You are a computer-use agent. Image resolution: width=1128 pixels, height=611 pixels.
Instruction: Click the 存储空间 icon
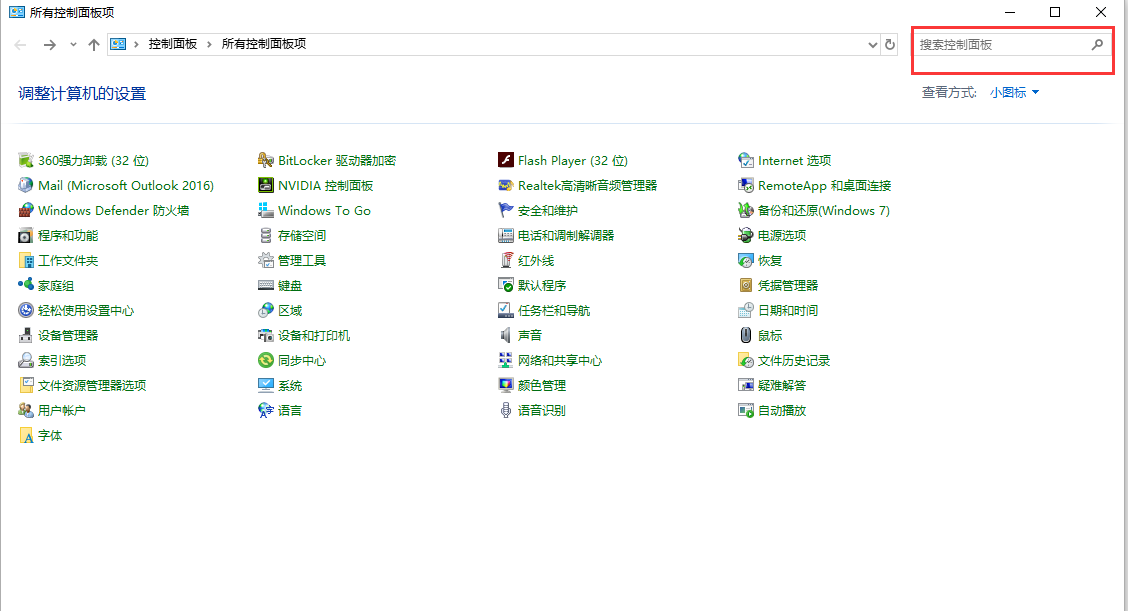click(265, 235)
